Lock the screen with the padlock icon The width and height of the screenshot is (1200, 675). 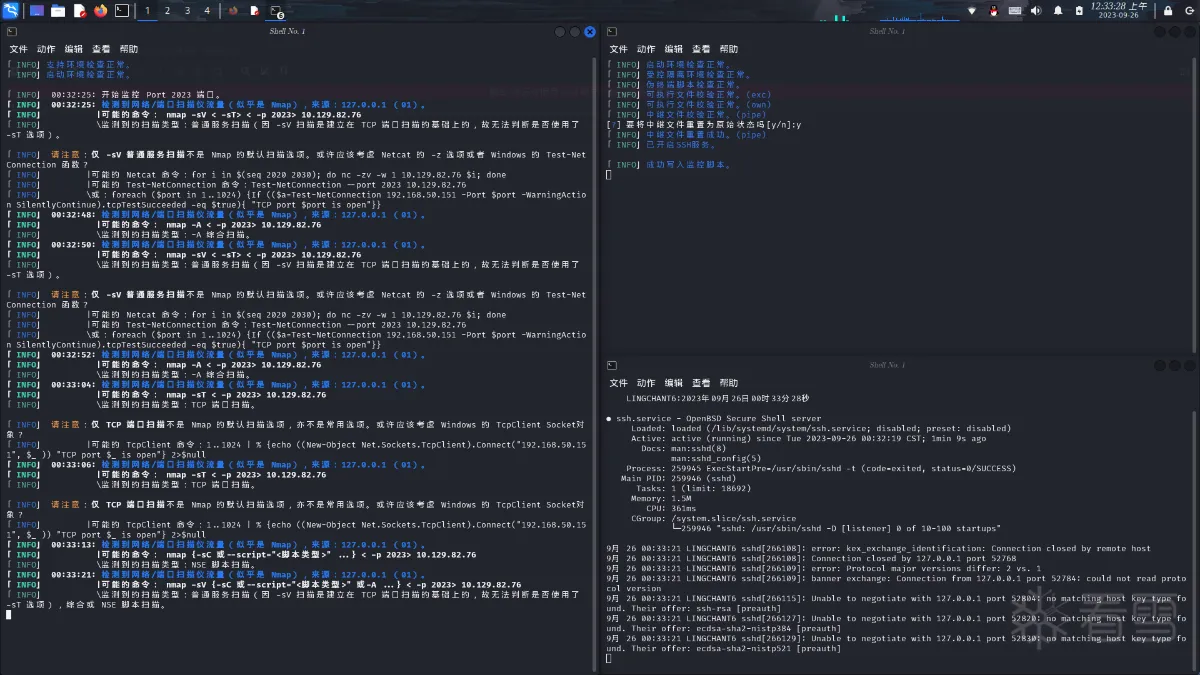click(1168, 11)
